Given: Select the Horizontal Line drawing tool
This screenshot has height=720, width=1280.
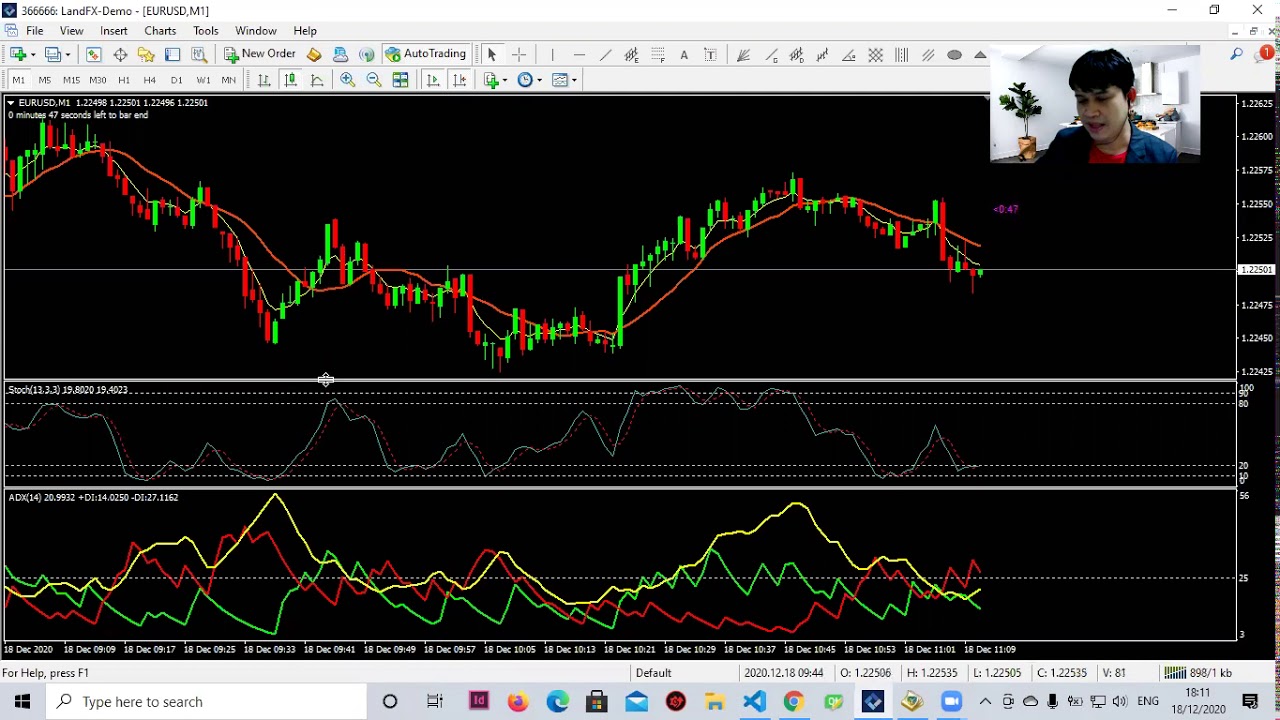Looking at the screenshot, I should pos(579,55).
